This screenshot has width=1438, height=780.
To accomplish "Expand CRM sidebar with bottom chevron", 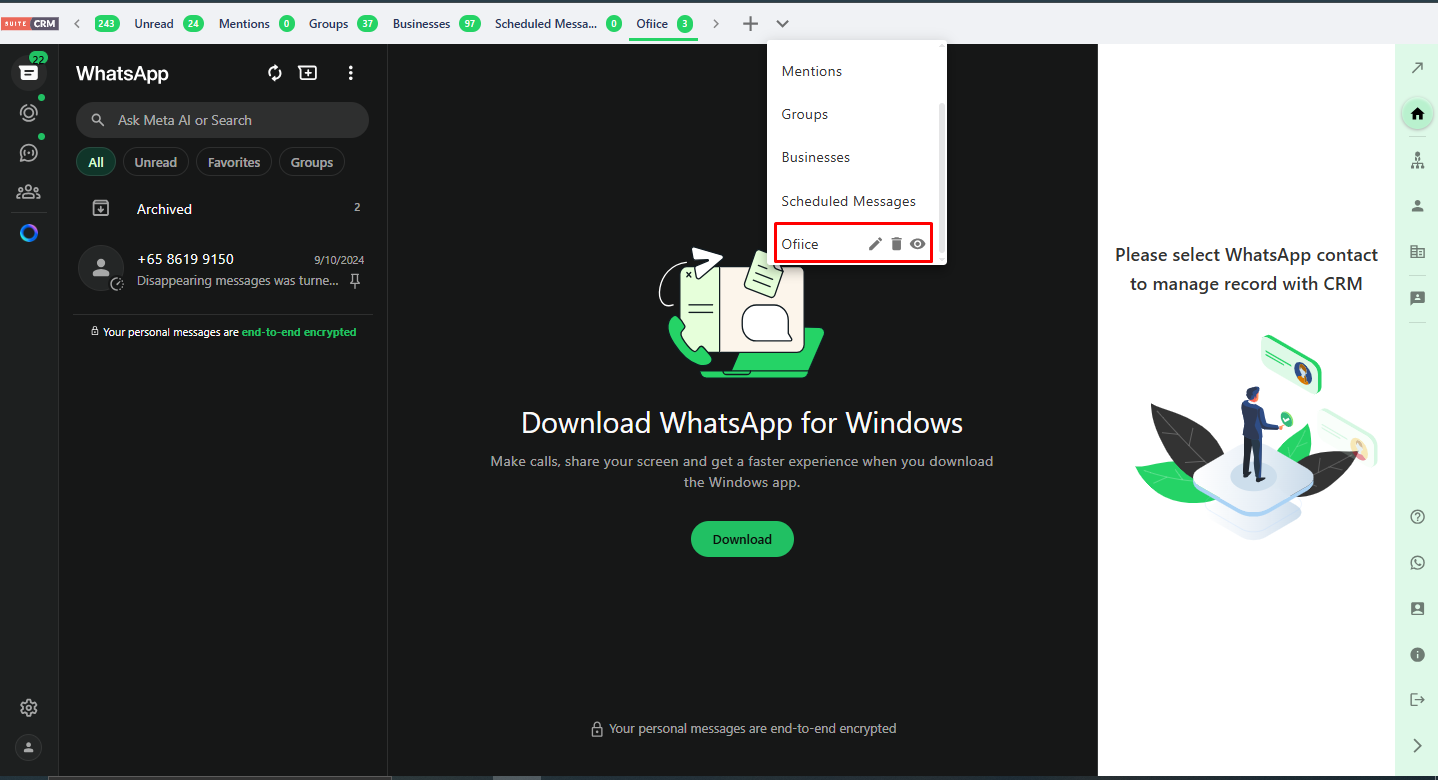I will (x=1417, y=745).
